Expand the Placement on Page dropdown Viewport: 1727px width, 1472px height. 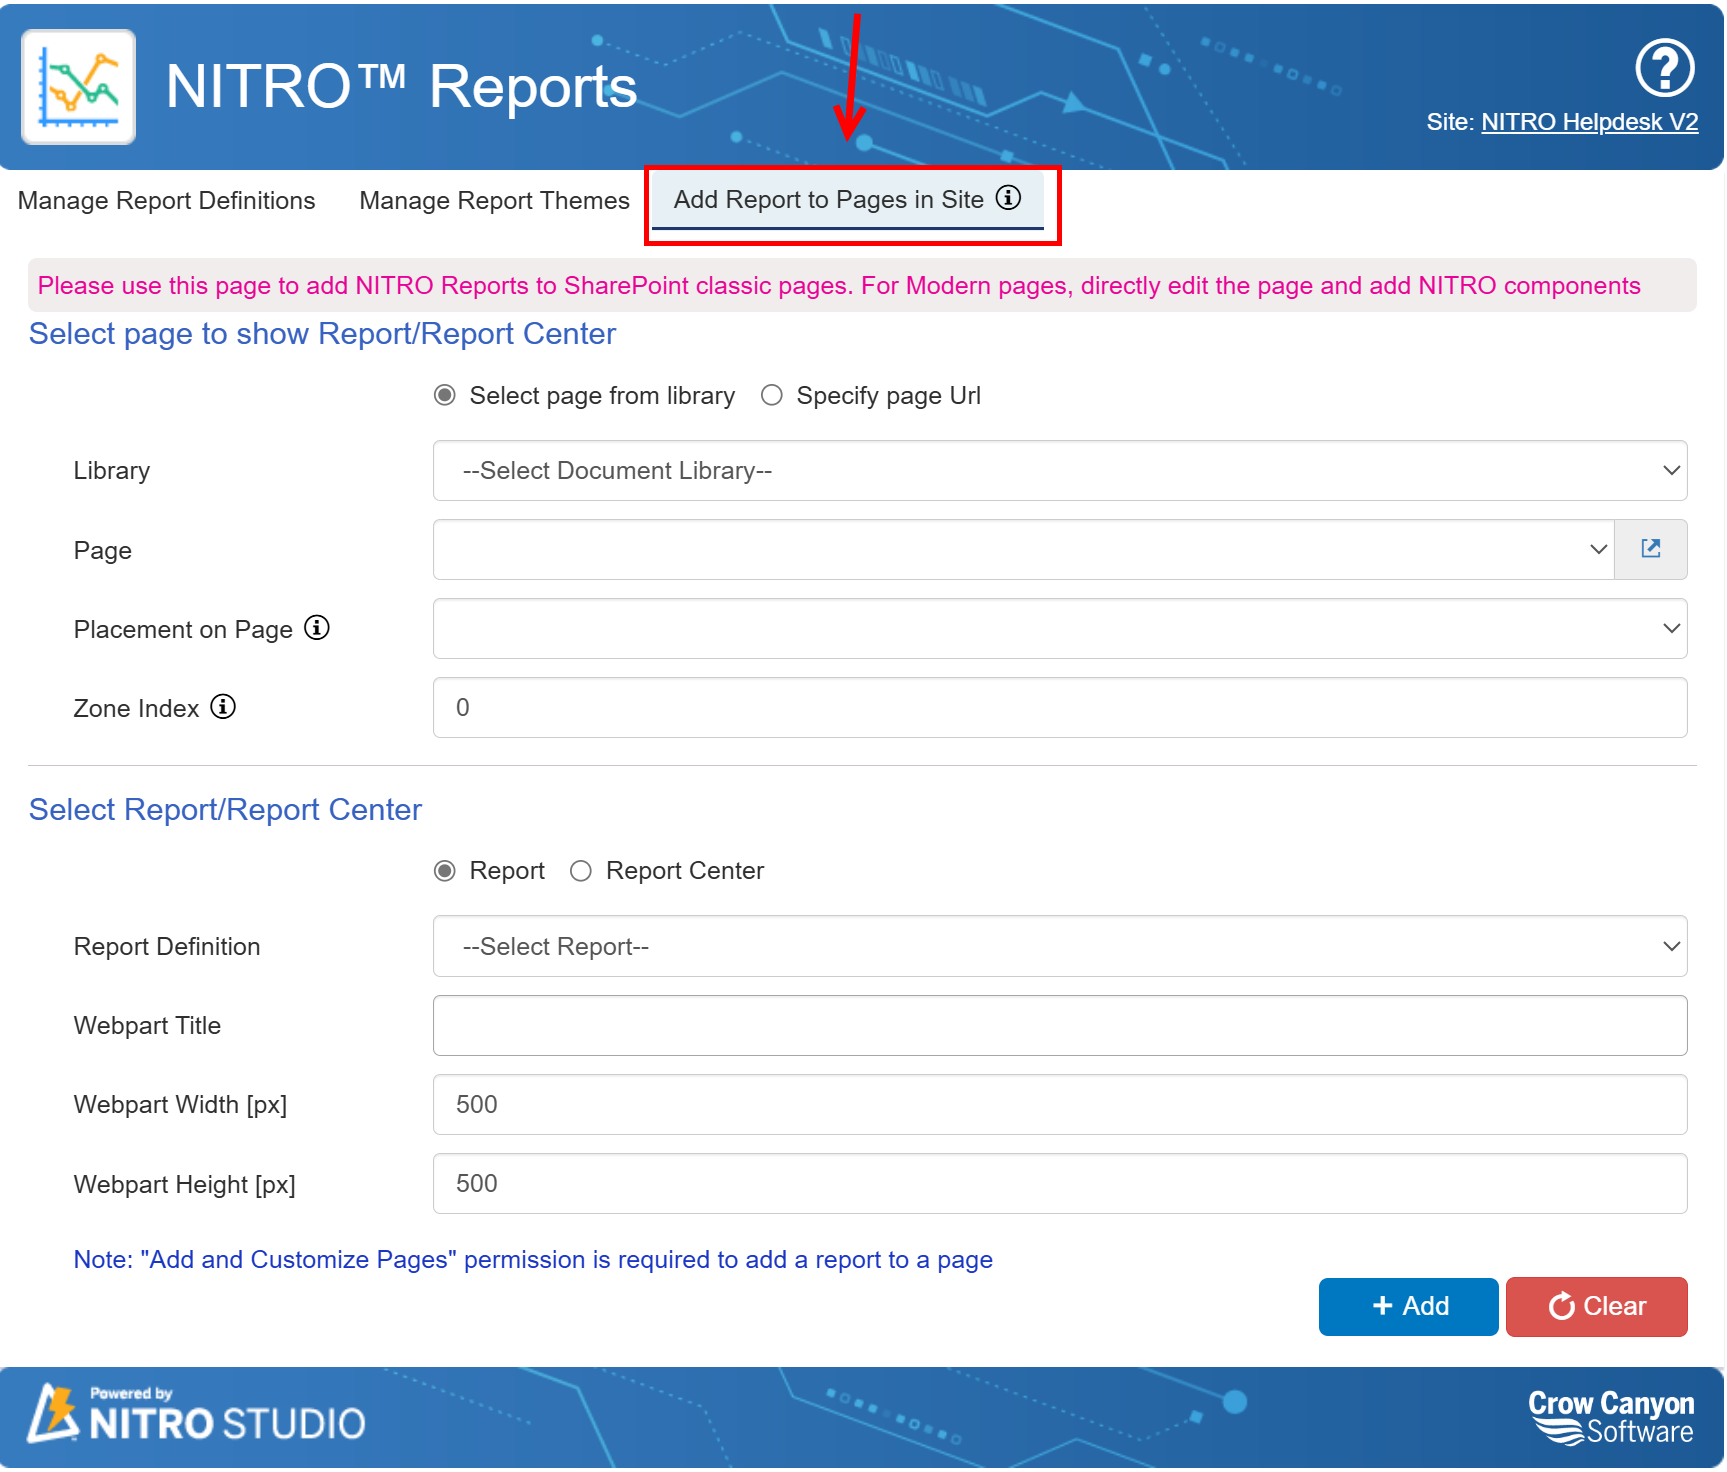[1060, 629]
